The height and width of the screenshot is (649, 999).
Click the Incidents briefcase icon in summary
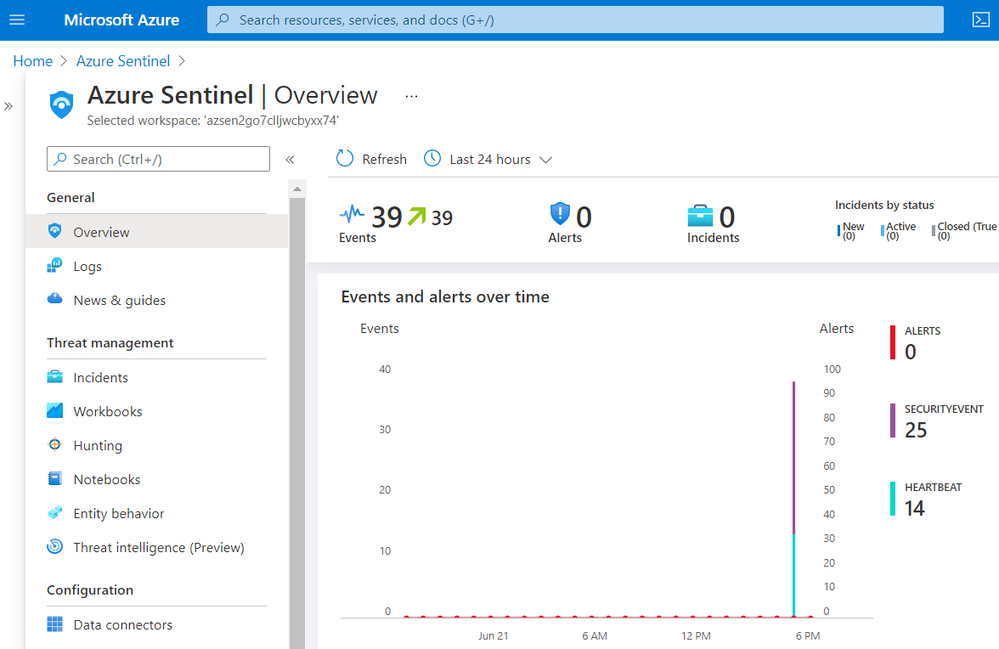700,215
